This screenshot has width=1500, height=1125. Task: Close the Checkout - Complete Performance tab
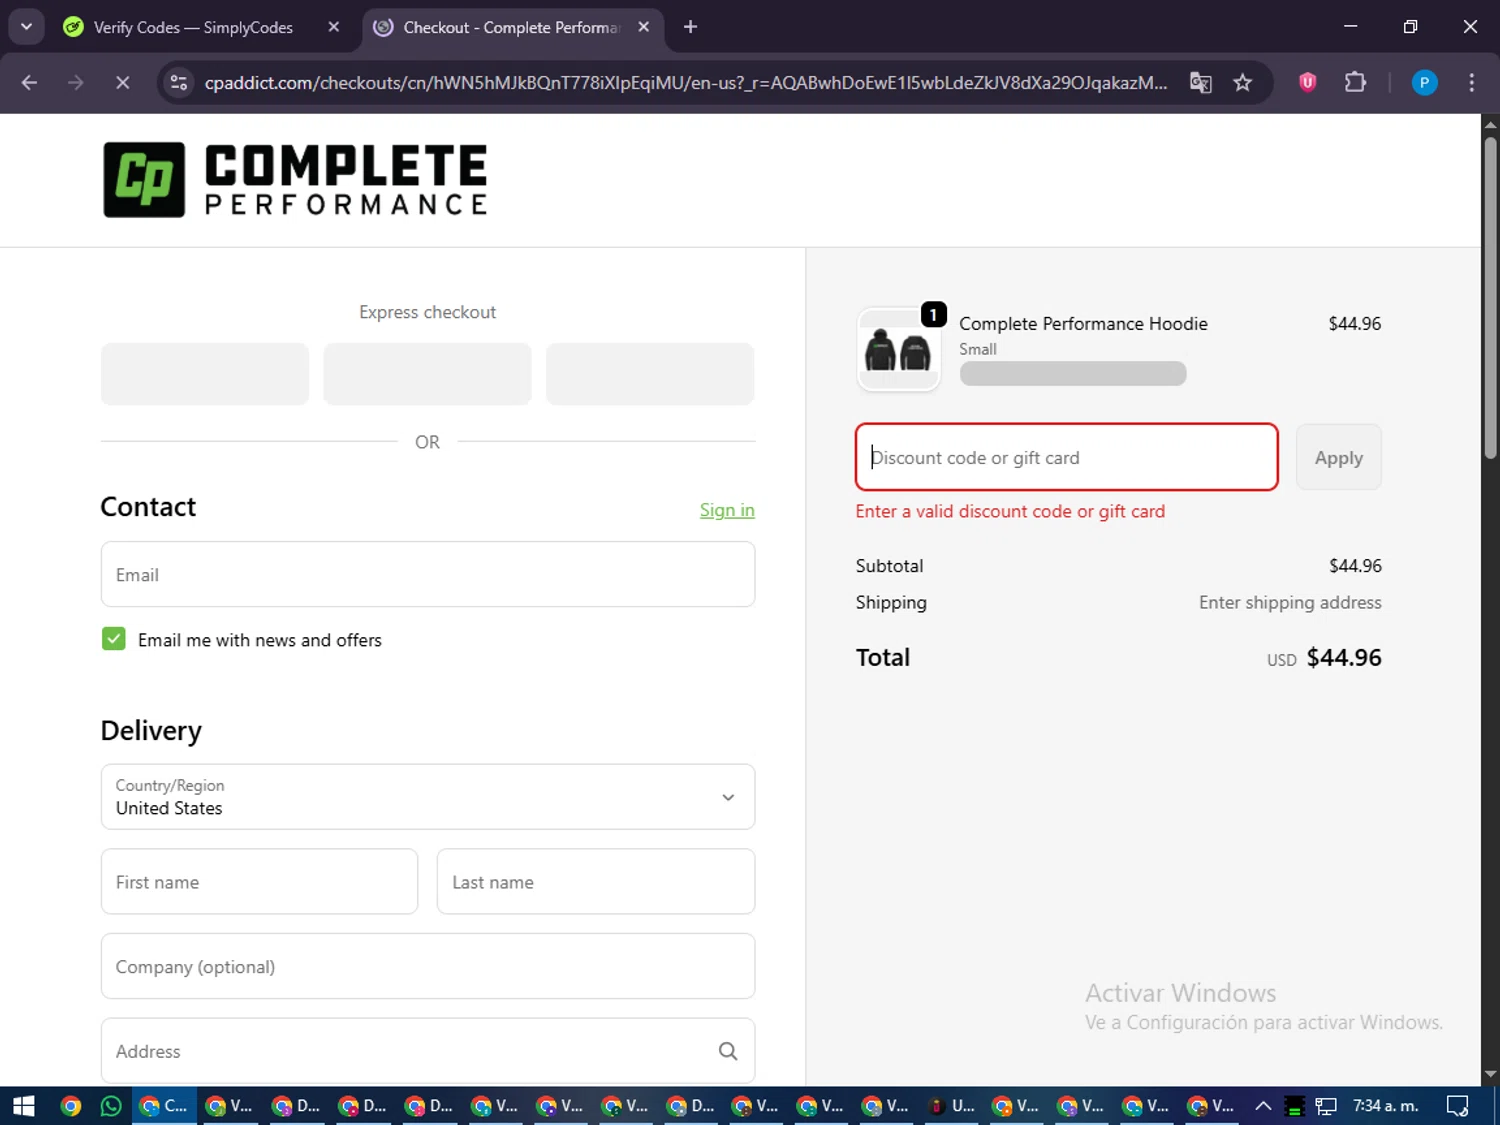644,27
